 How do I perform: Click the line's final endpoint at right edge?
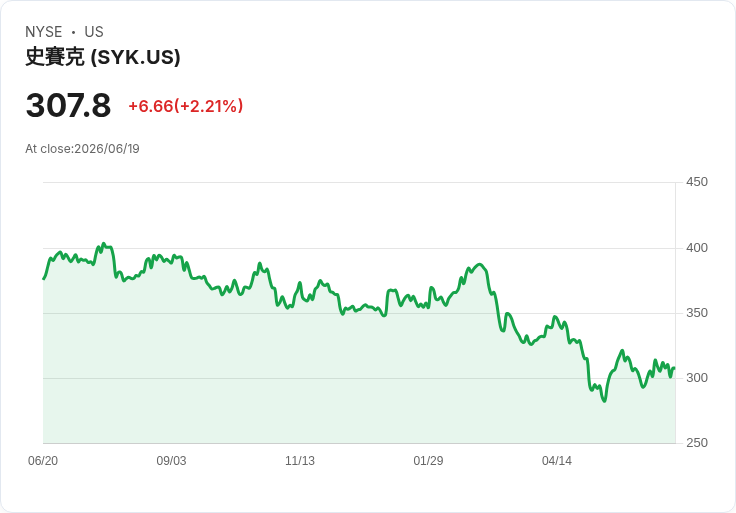675,368
